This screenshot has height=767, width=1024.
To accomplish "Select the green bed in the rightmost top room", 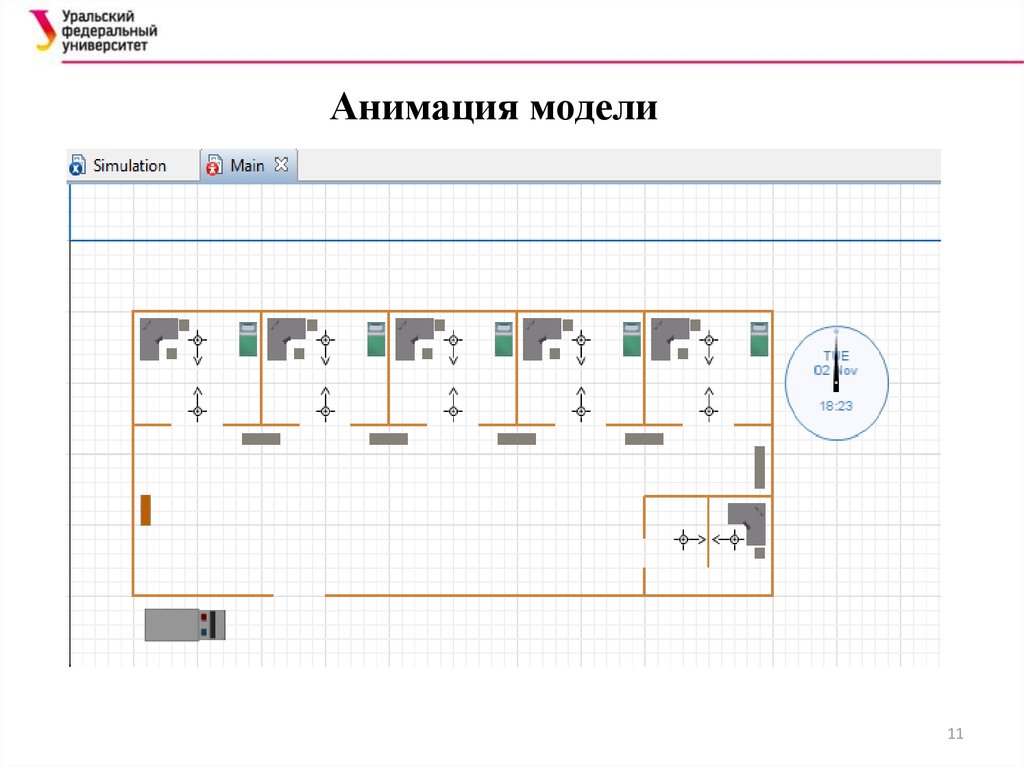I will [x=760, y=339].
